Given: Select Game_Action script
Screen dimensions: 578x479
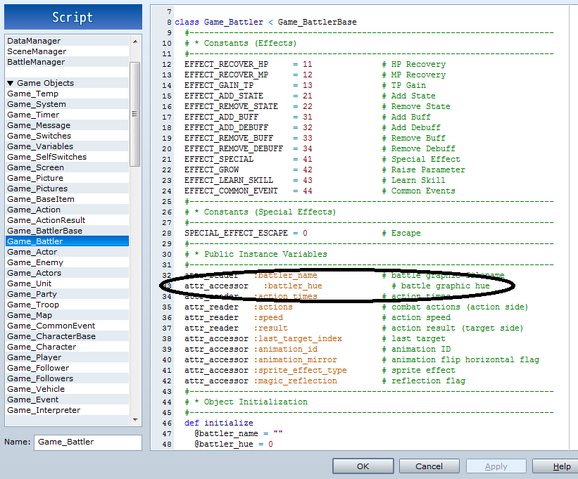Looking at the screenshot, I should (x=67, y=210).
